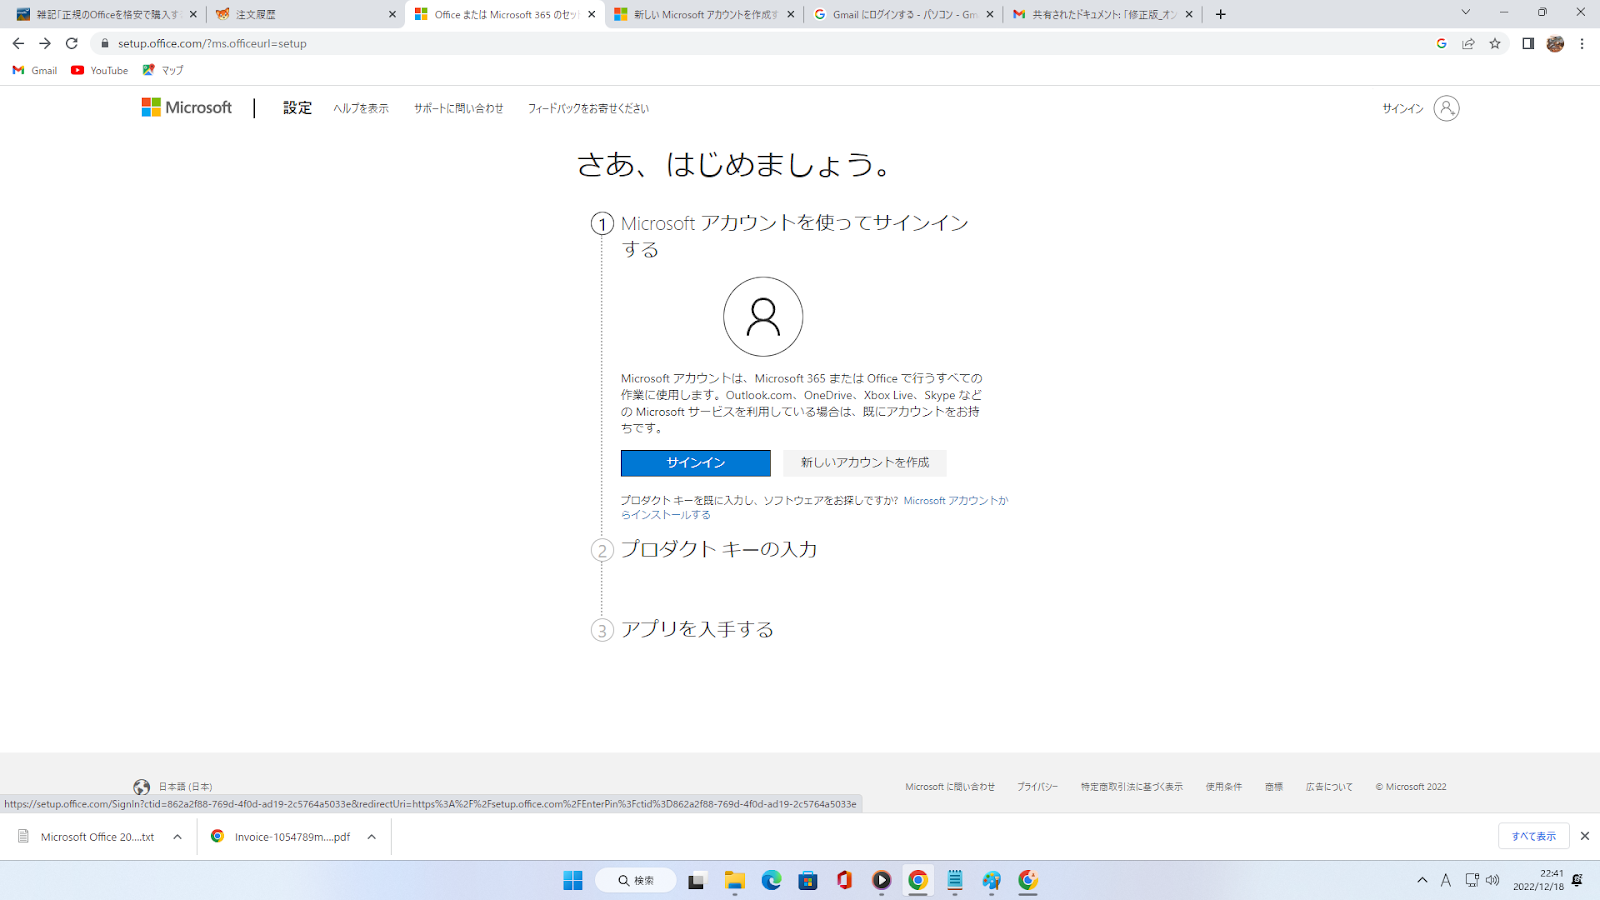Screen dimensions: 1600x900
Task: Click プロダクト キーの入力 step heading
Action: pyautogui.click(x=719, y=549)
